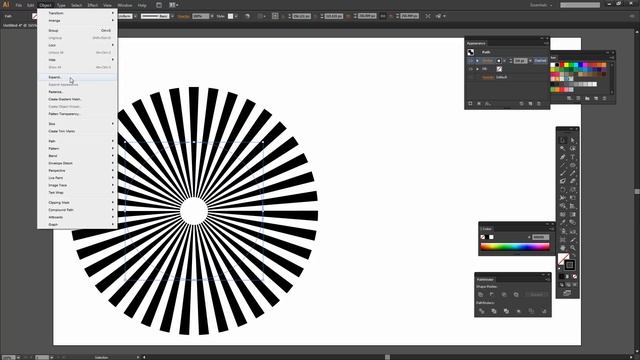
Task: Select the Scale tool
Action: (x=573, y=189)
